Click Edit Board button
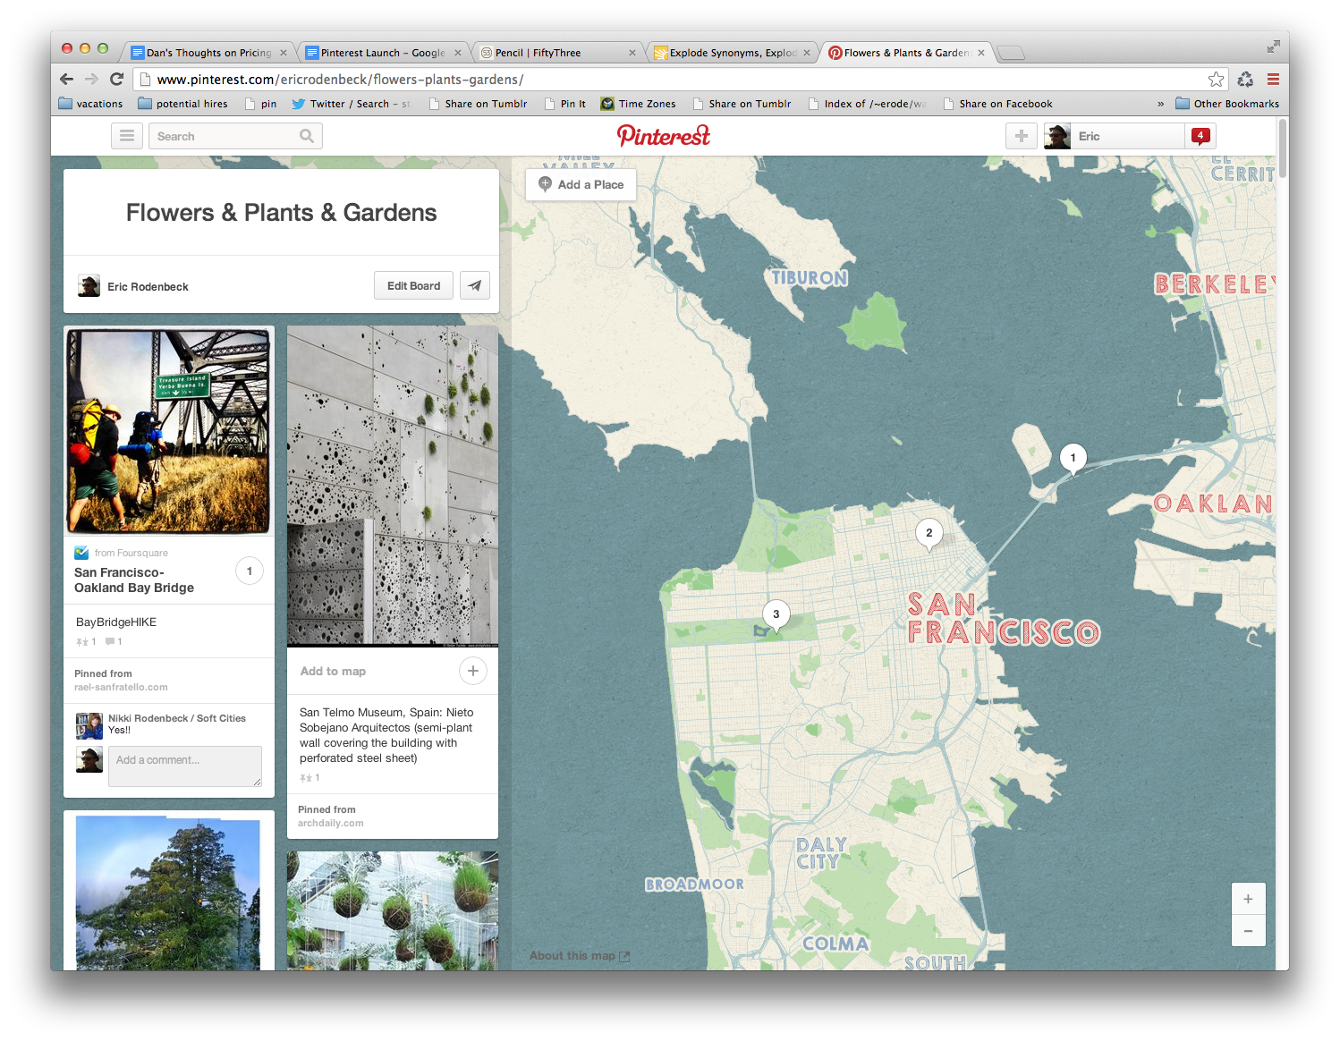The width and height of the screenshot is (1340, 1041). [x=414, y=286]
